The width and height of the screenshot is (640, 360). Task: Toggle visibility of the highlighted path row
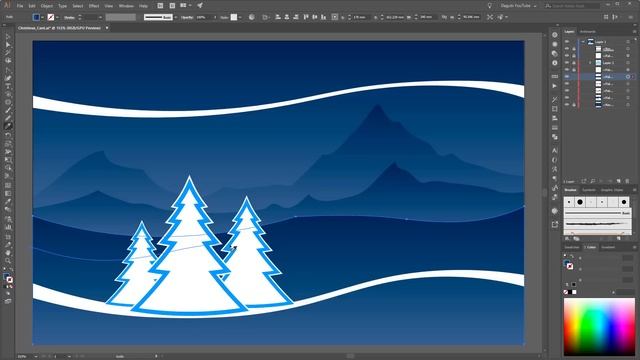click(x=567, y=77)
